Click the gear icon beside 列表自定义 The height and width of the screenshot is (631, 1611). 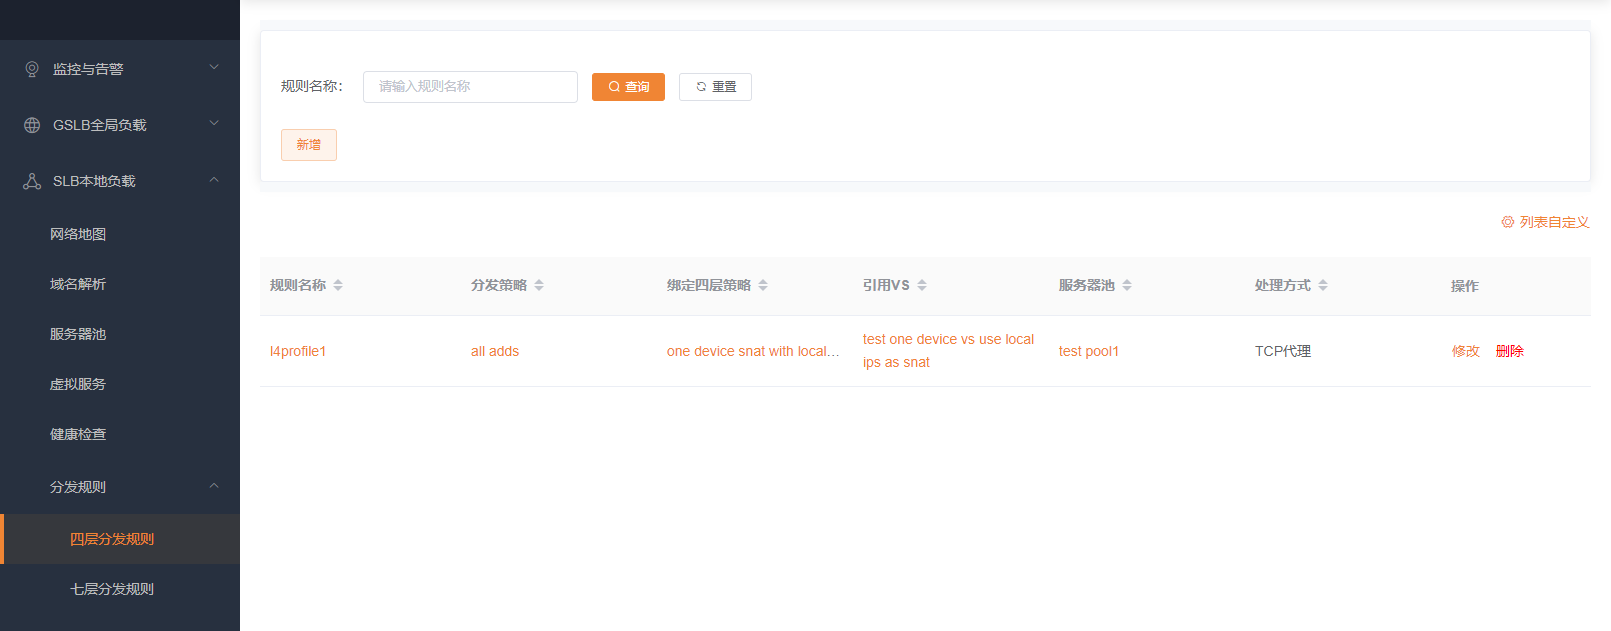tap(1507, 222)
